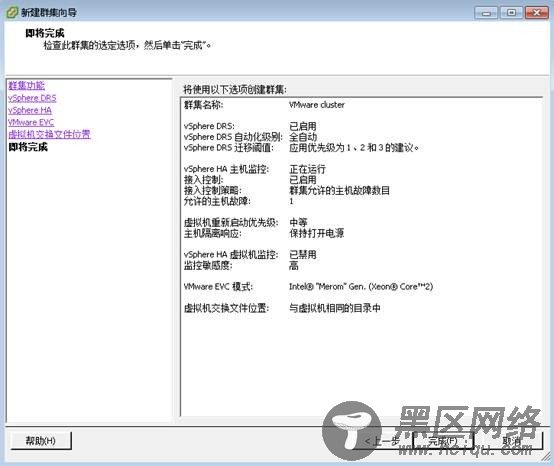Image resolution: width=554 pixels, height=466 pixels.
Task: Select the 群集允许的主机故障数目 policy value
Action: [x=340, y=190]
